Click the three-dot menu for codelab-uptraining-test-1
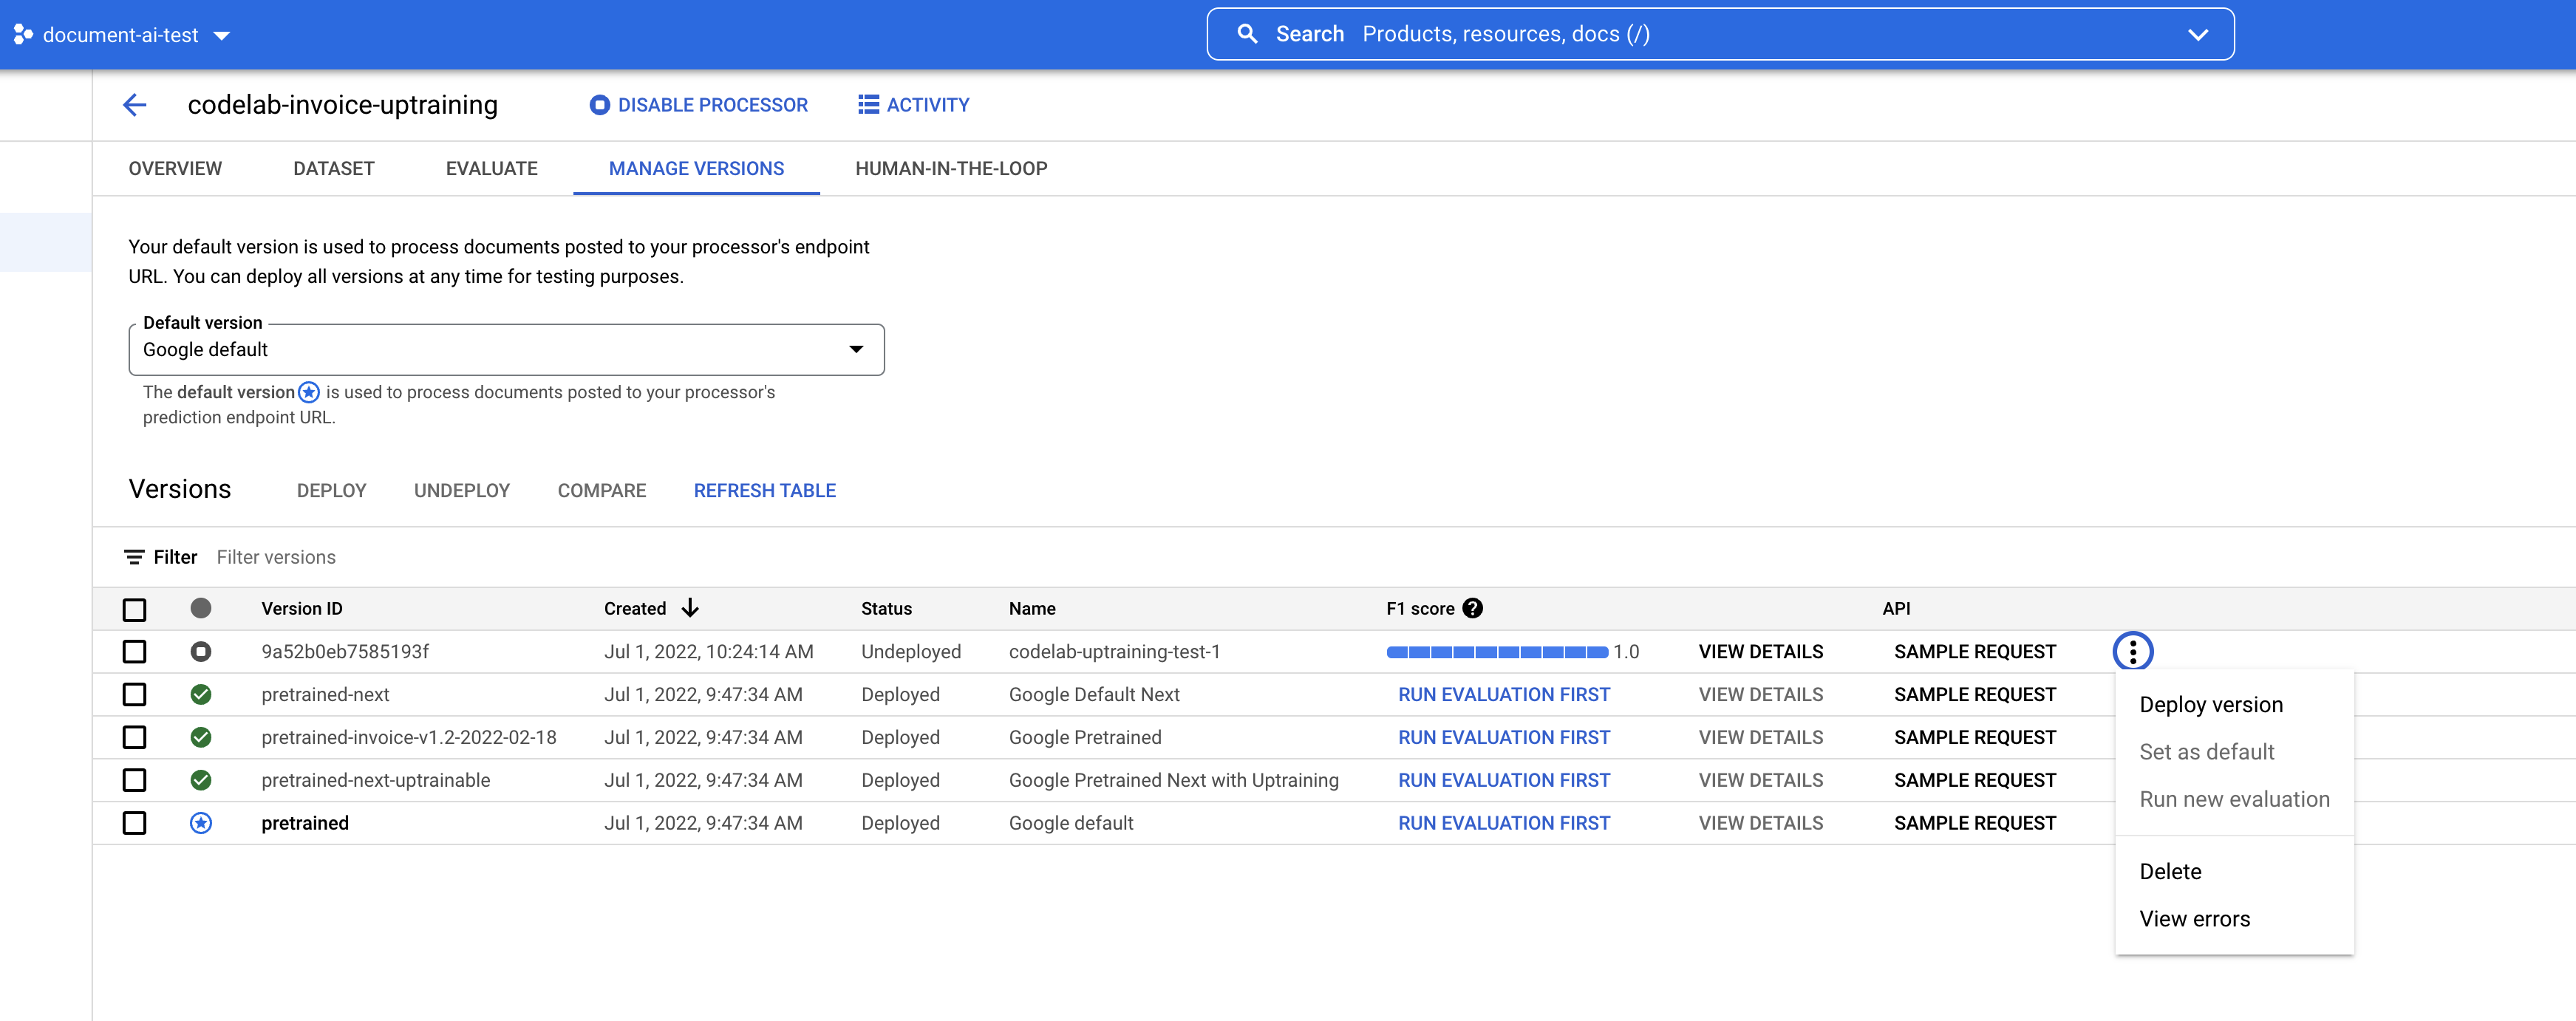This screenshot has width=2576, height=1021. (2132, 652)
